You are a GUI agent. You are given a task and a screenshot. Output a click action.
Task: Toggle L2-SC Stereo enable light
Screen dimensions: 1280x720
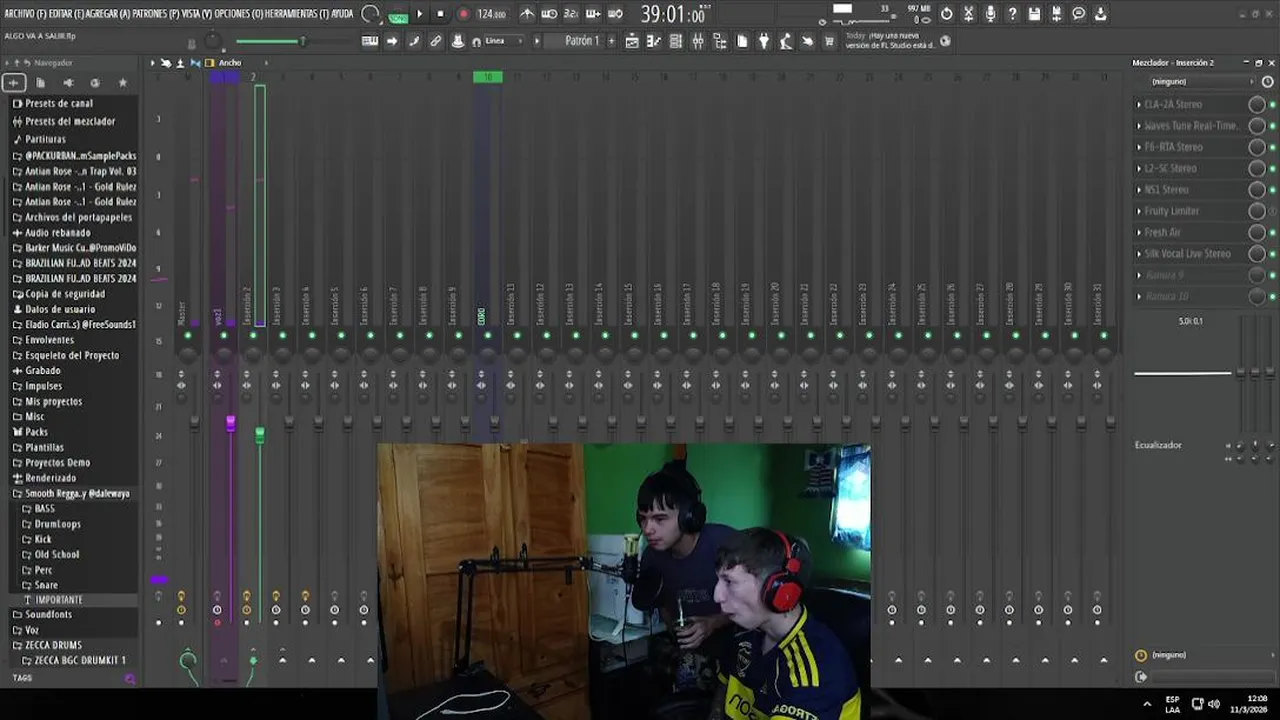click(x=1272, y=169)
